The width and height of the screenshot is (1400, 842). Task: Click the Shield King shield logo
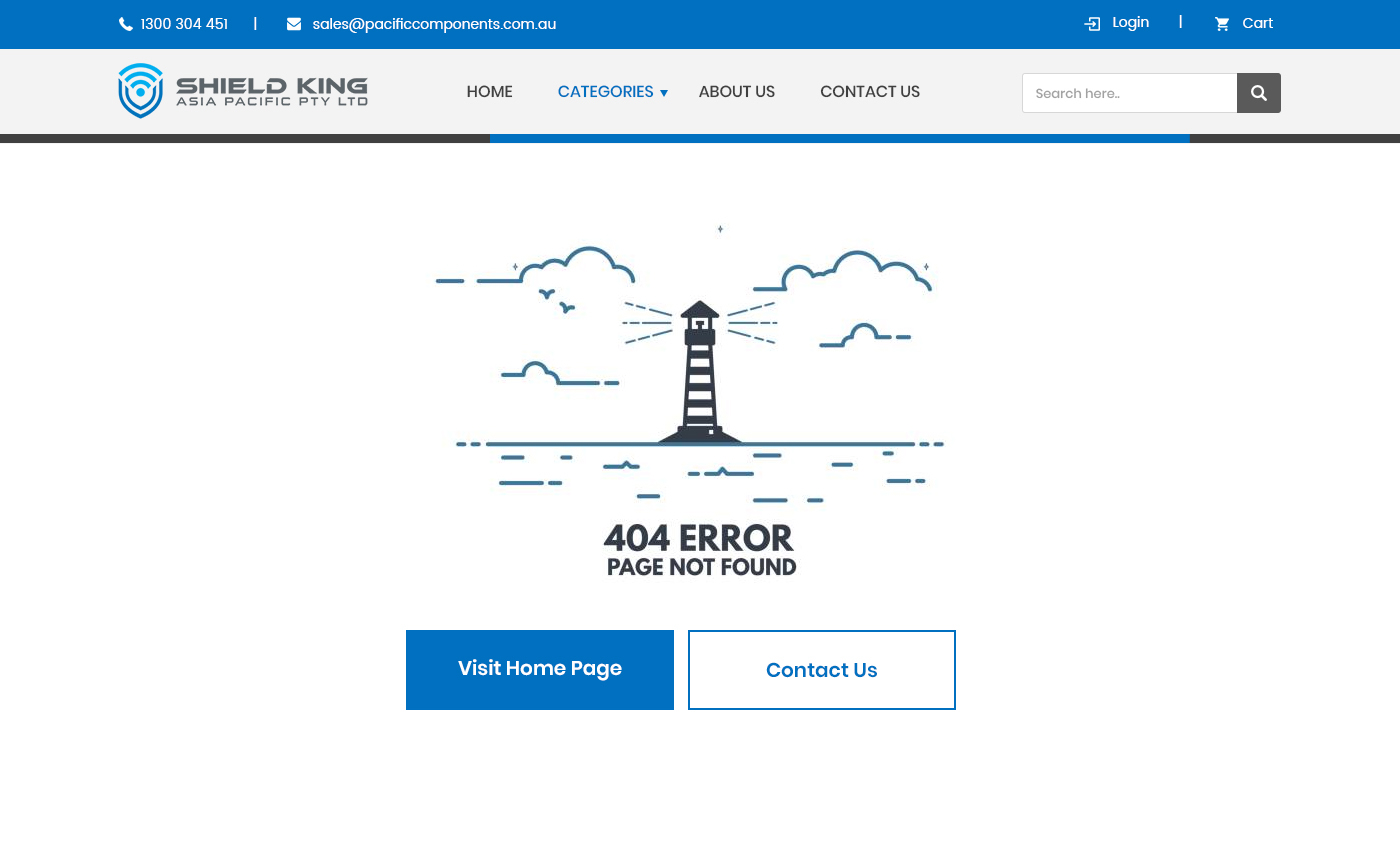(140, 91)
